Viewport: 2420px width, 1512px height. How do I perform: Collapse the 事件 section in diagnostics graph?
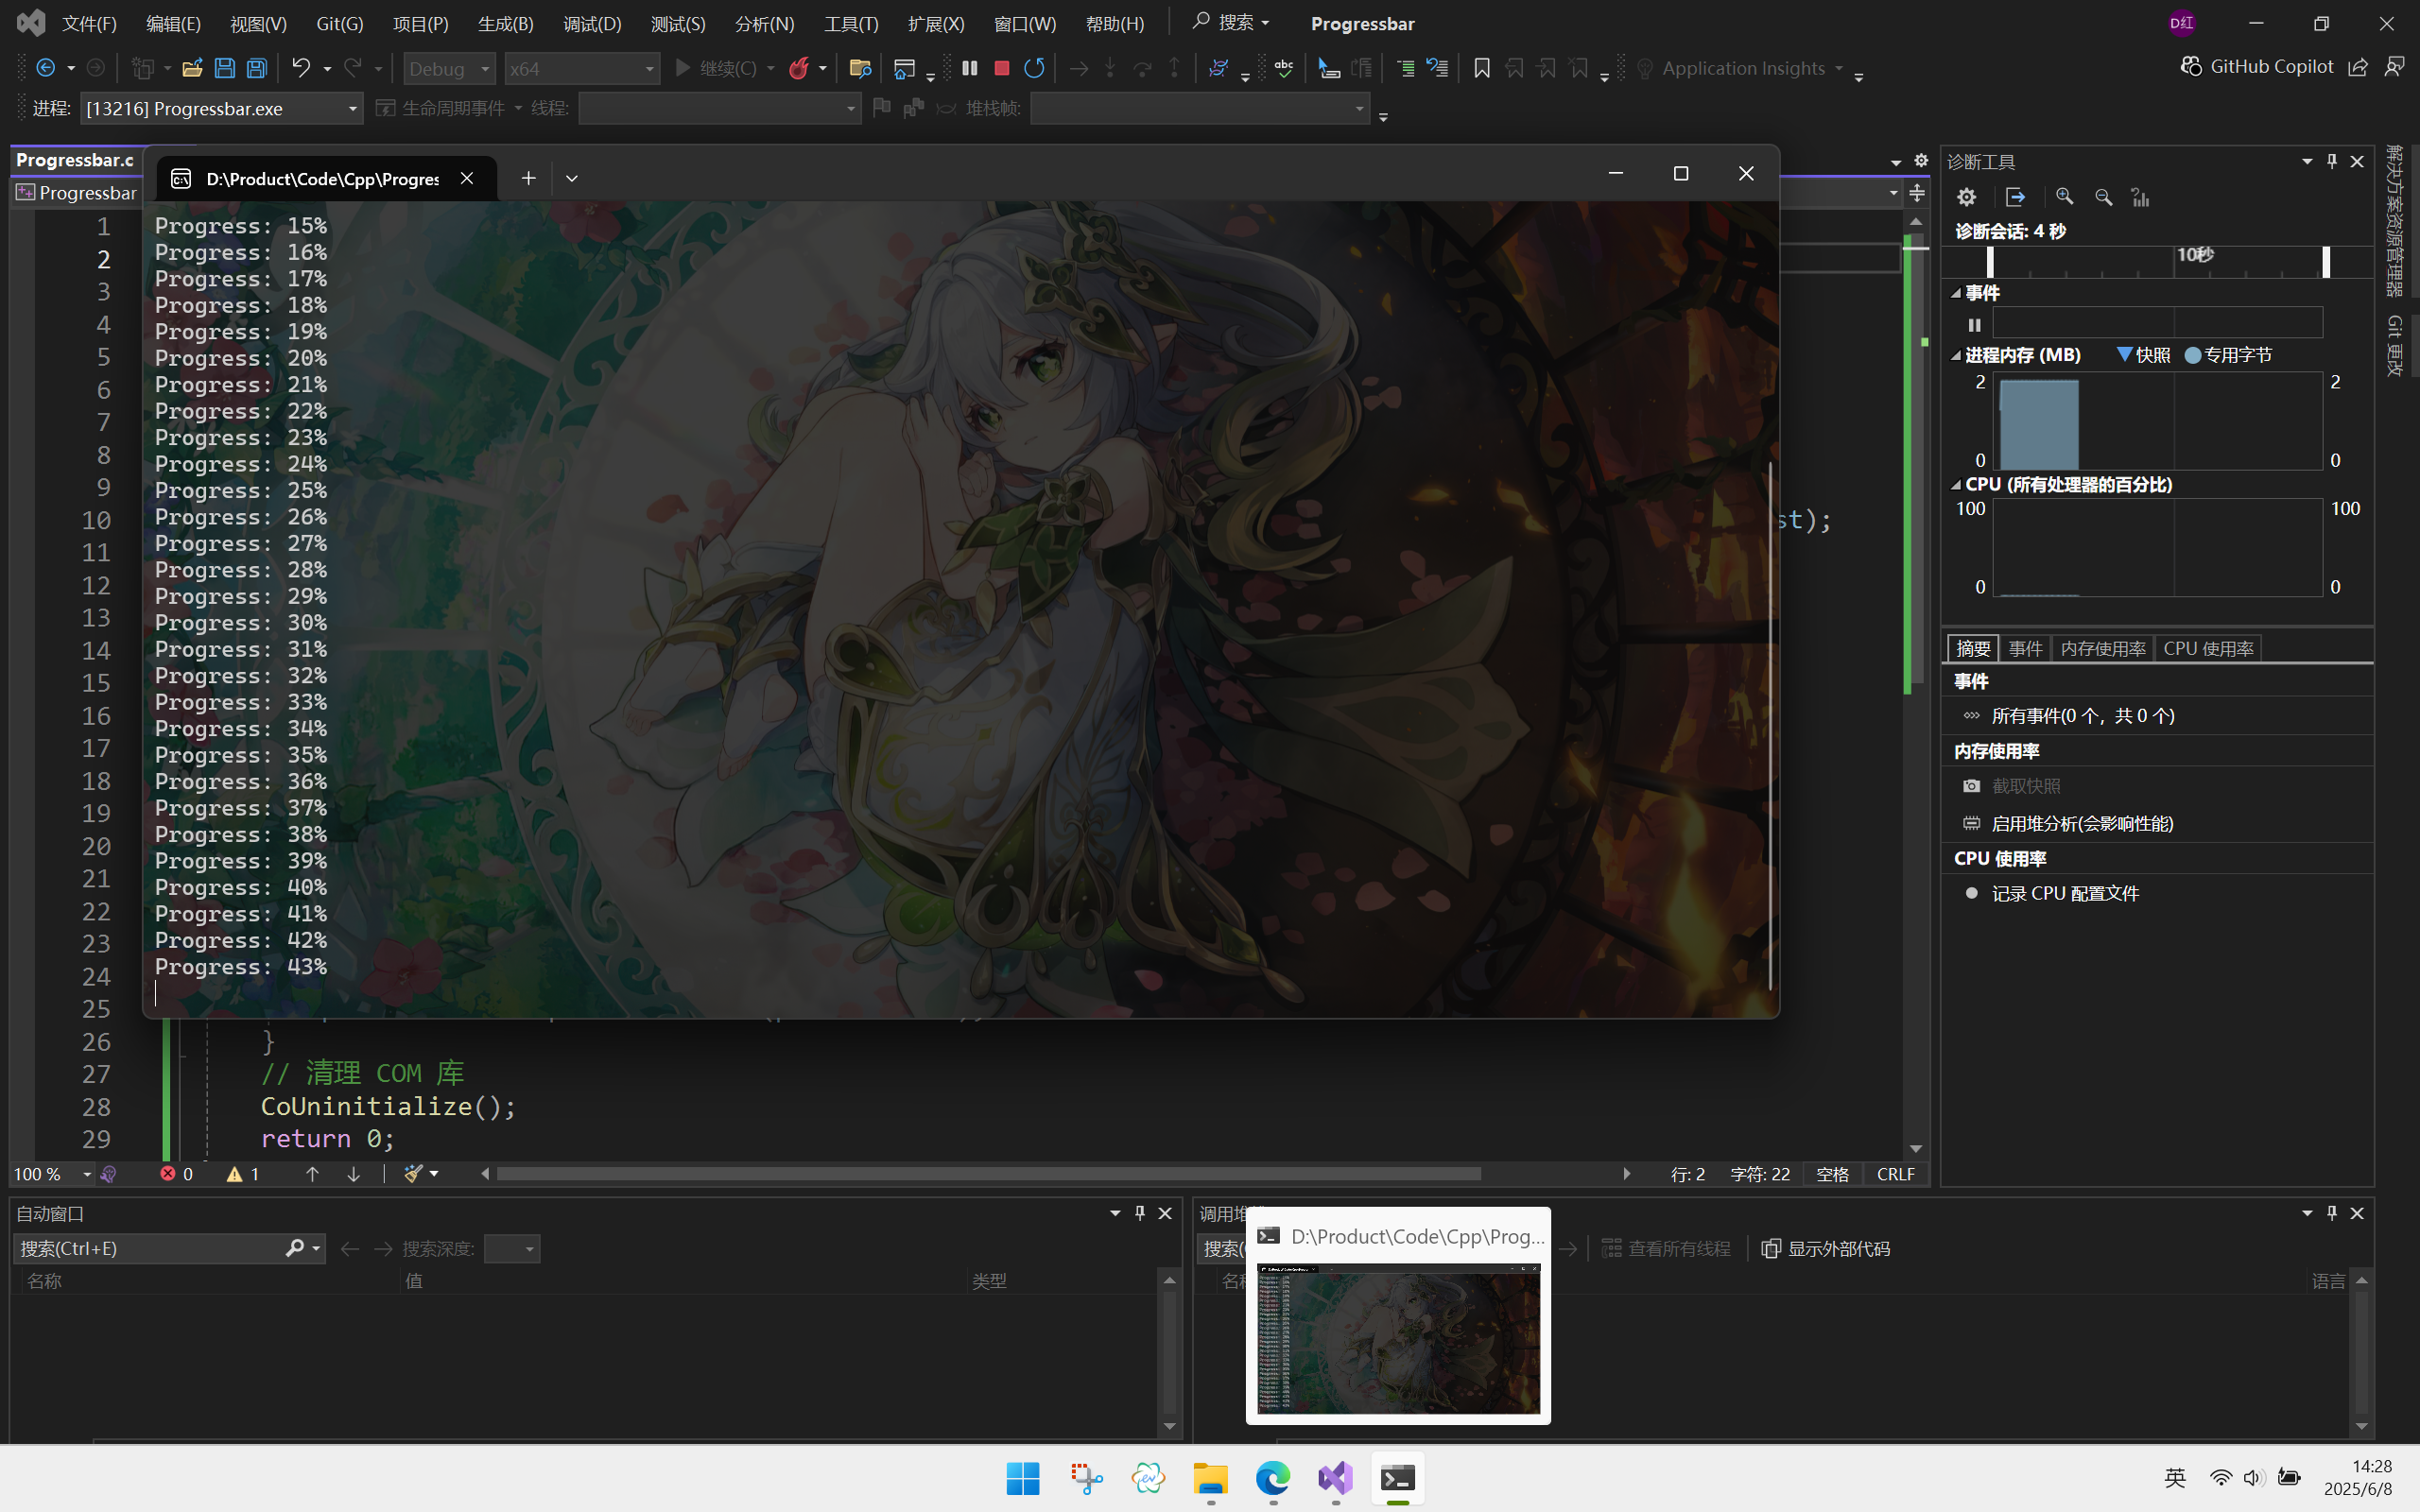pyautogui.click(x=1956, y=293)
